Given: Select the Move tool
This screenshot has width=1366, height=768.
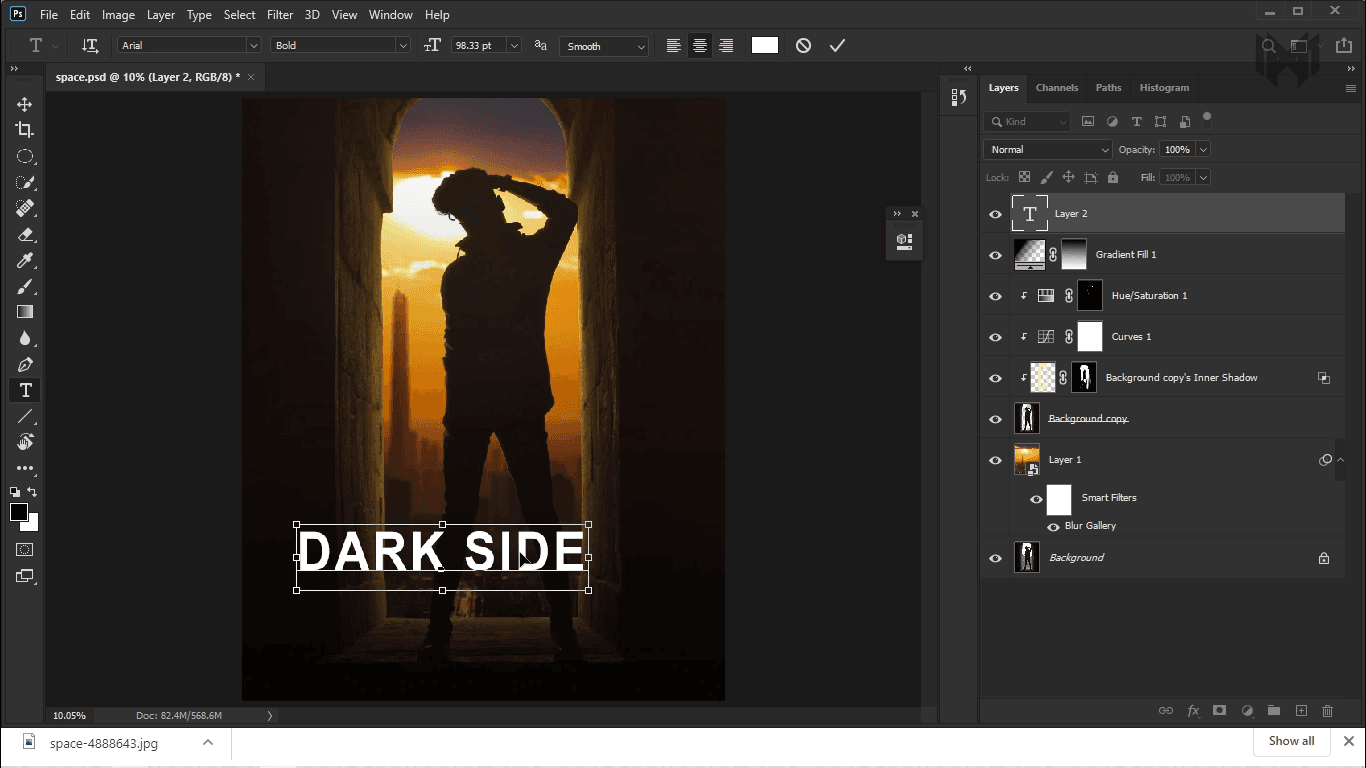Looking at the screenshot, I should [x=25, y=104].
